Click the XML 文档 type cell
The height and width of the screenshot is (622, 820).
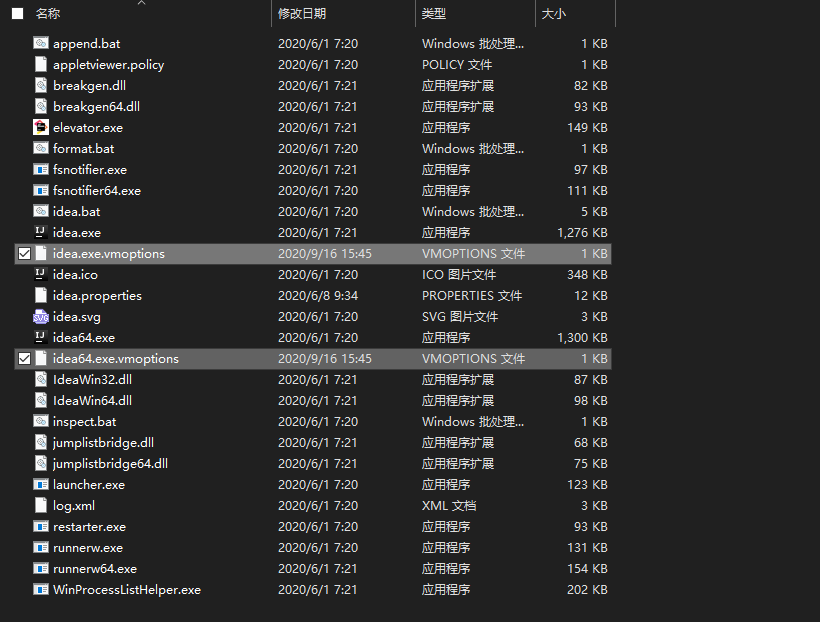(x=449, y=506)
